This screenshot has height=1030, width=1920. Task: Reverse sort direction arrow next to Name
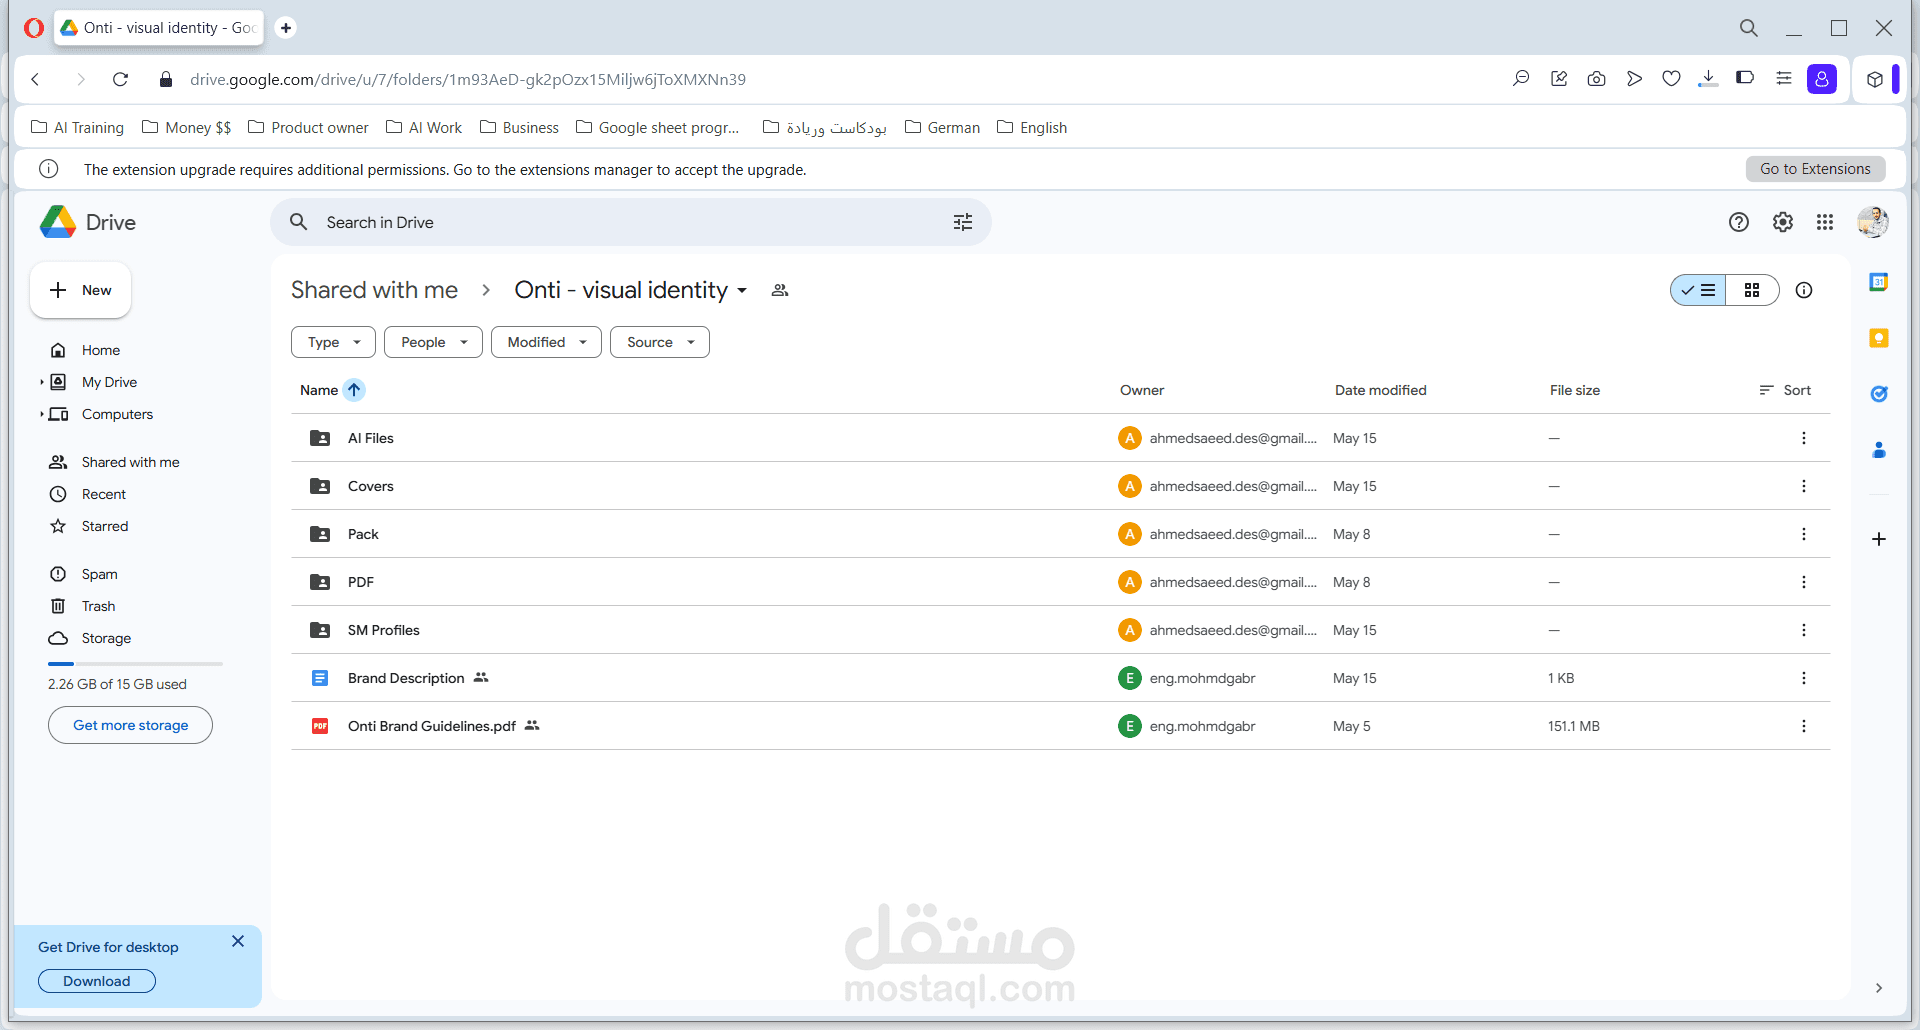click(354, 390)
